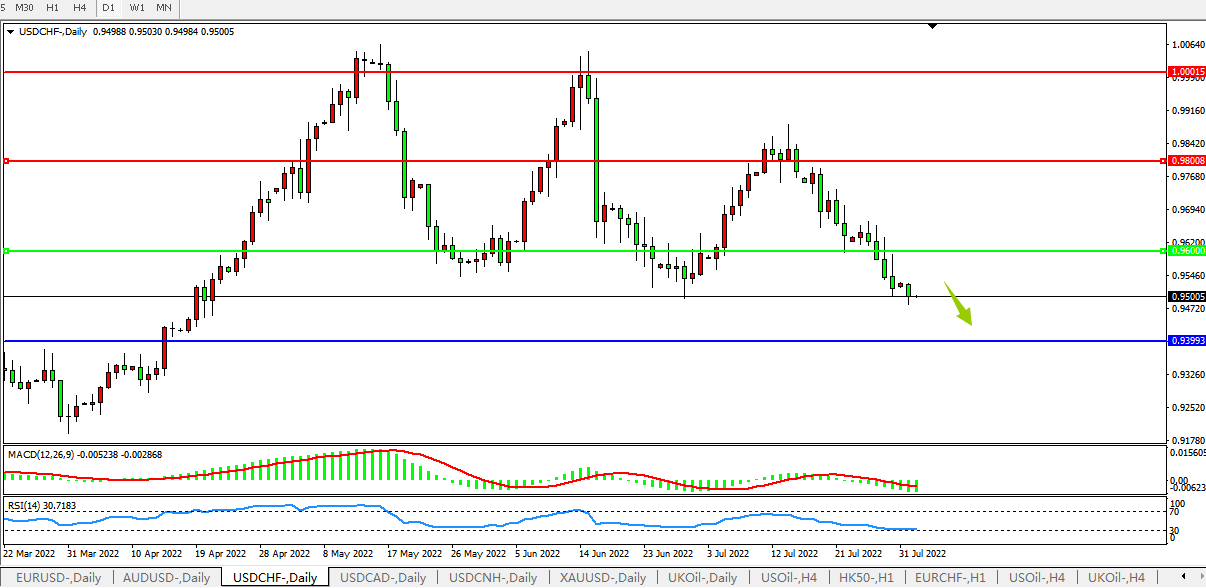Click the green downward arrow on the chart

tap(959, 306)
